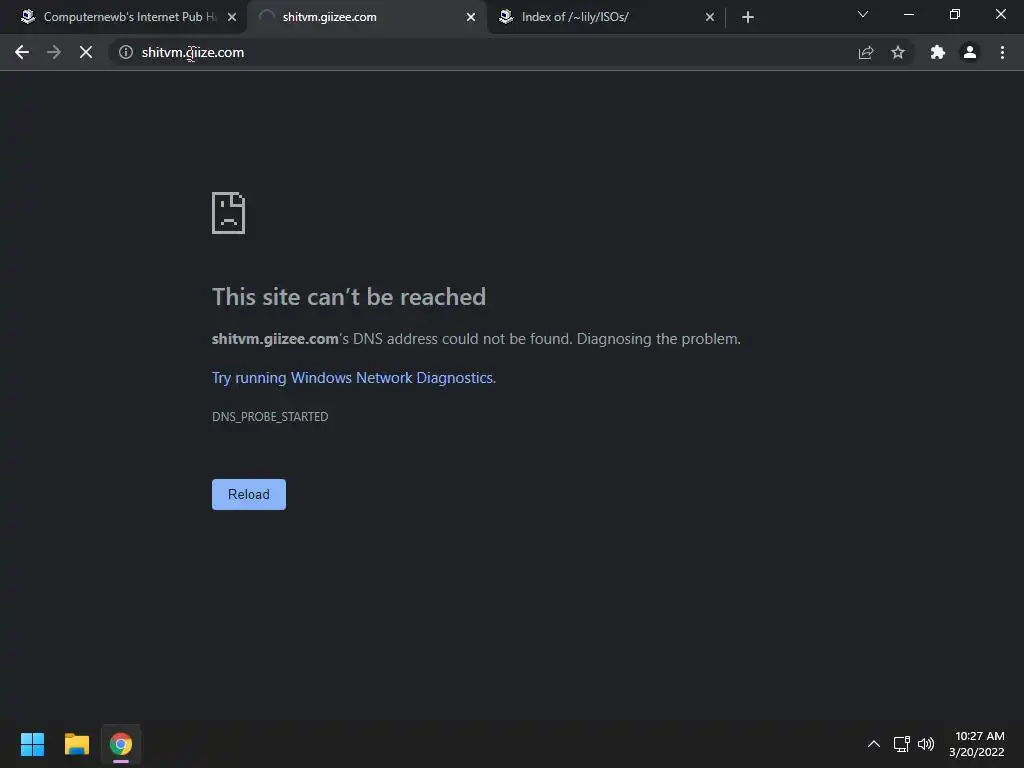
Task: Open the Extensions puzzle icon
Action: click(937, 52)
